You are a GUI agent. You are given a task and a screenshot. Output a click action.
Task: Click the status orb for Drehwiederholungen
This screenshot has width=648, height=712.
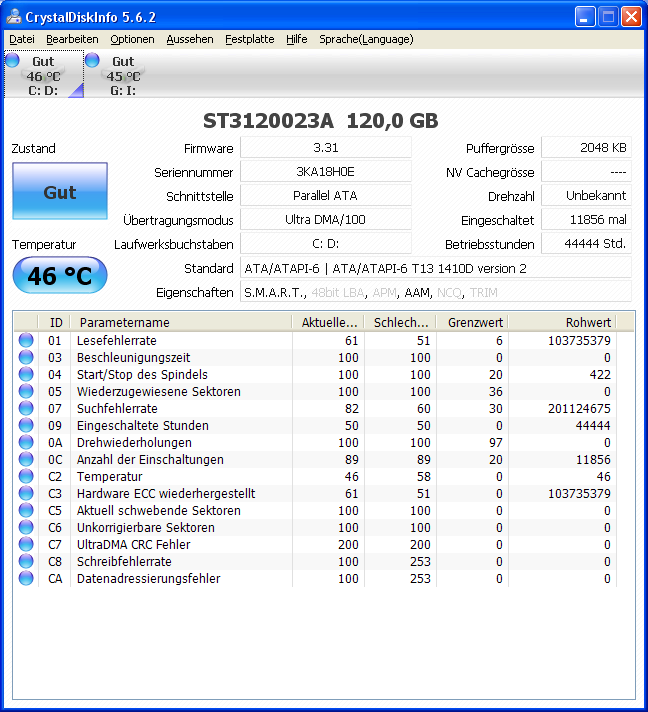26,442
